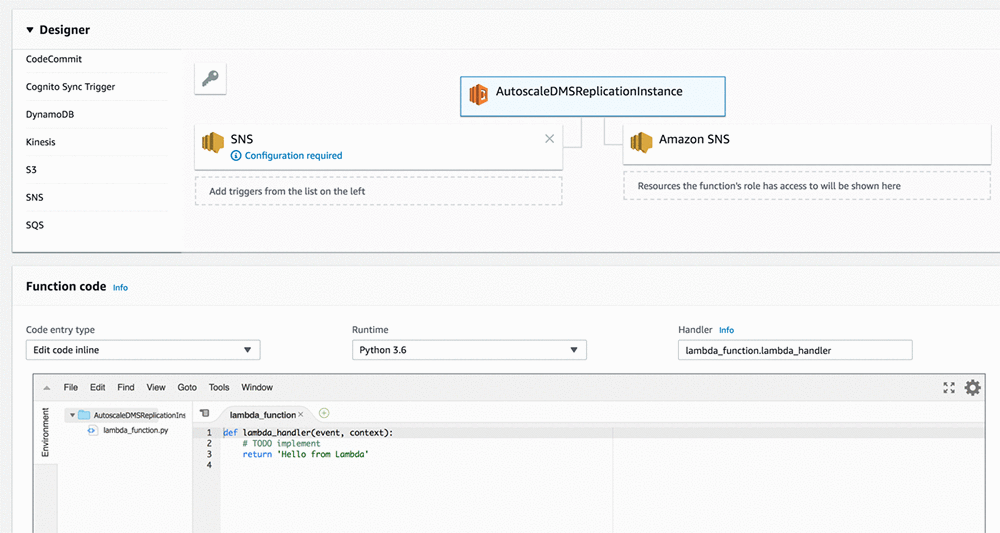Select the Amazon SNS resource card
The width and height of the screenshot is (1000, 533).
point(807,145)
